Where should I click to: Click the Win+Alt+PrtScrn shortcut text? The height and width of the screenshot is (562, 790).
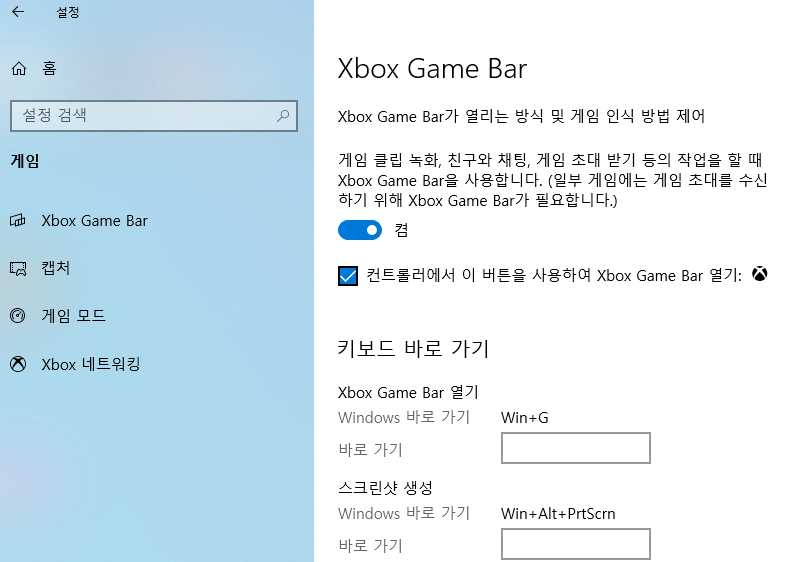click(x=558, y=514)
